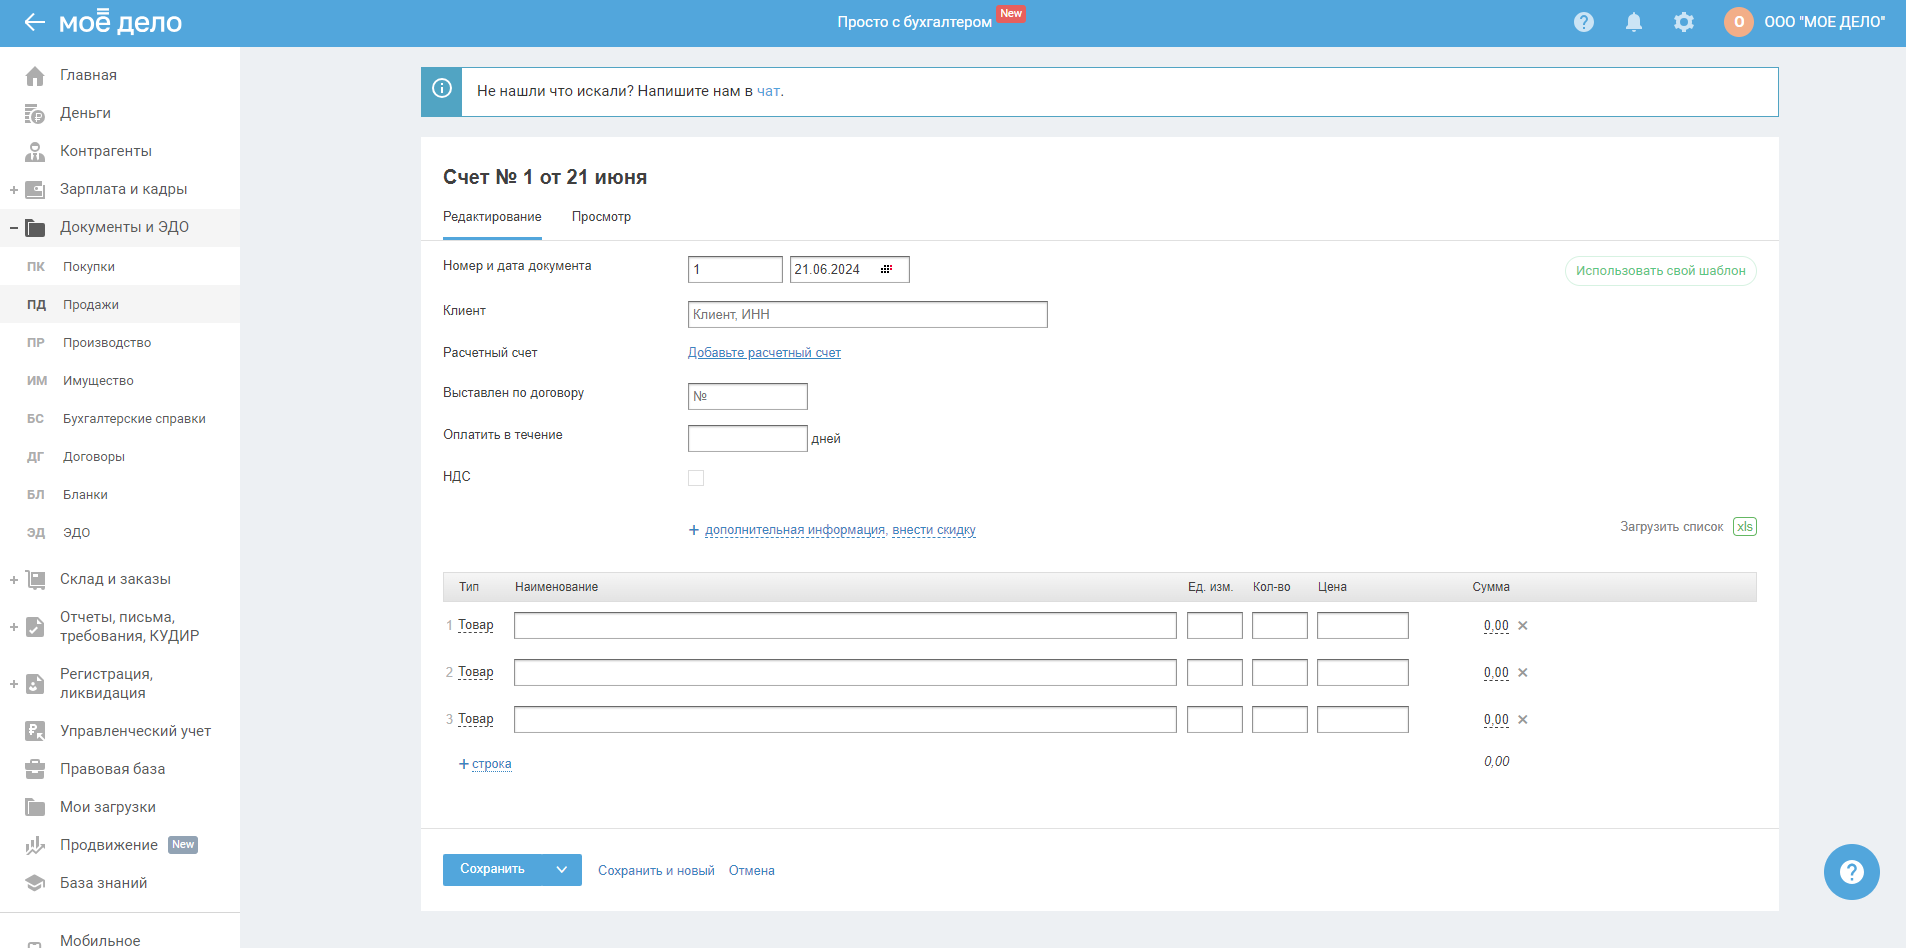Viewport: 1906px width, 948px height.
Task: Expand the Зарплата и кадры section
Action: pyautogui.click(x=14, y=190)
